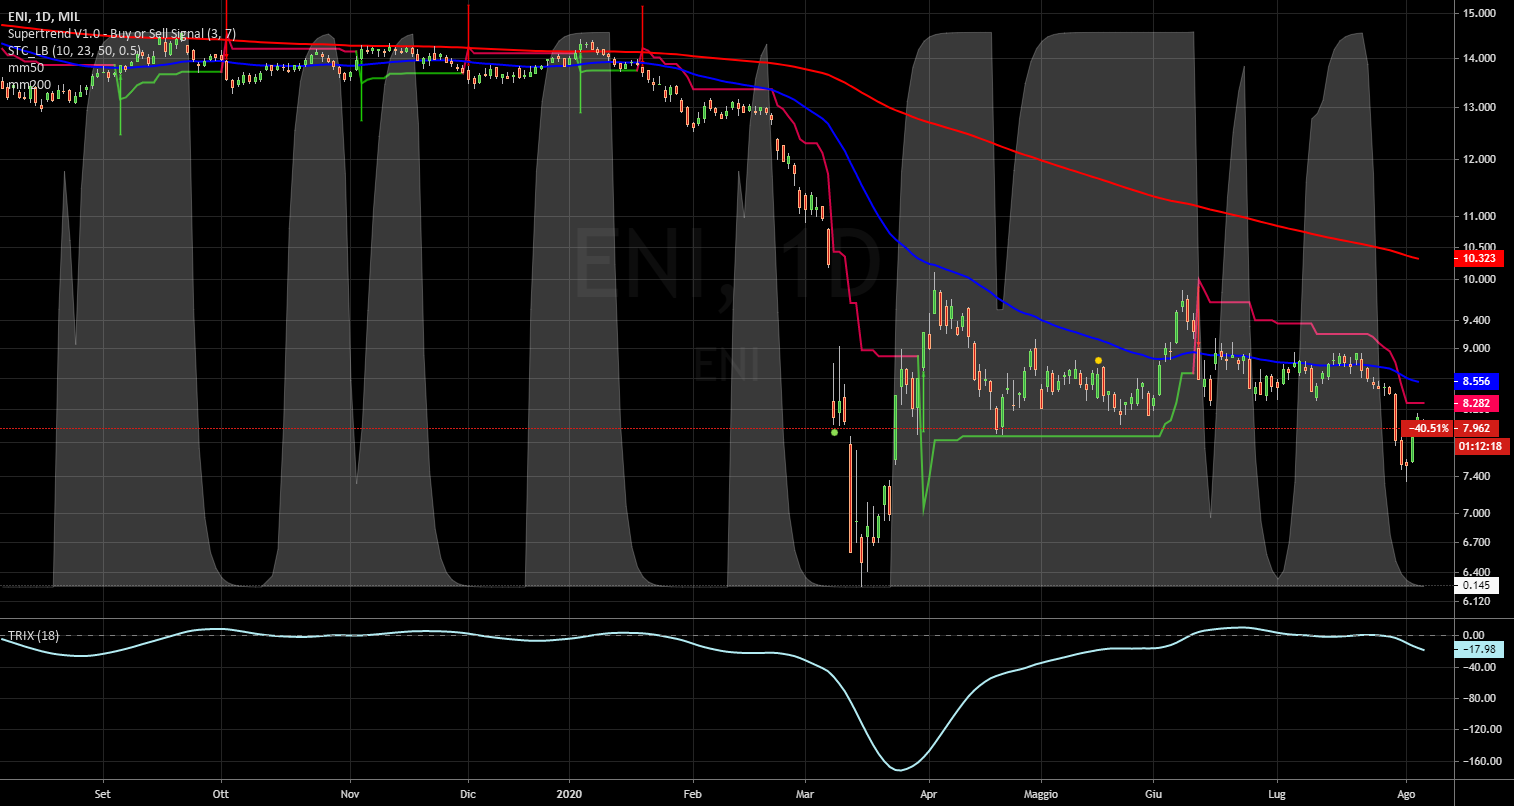1514x806 pixels.
Task: Click the blue 8.556 price tag
Action: pyautogui.click(x=1478, y=381)
